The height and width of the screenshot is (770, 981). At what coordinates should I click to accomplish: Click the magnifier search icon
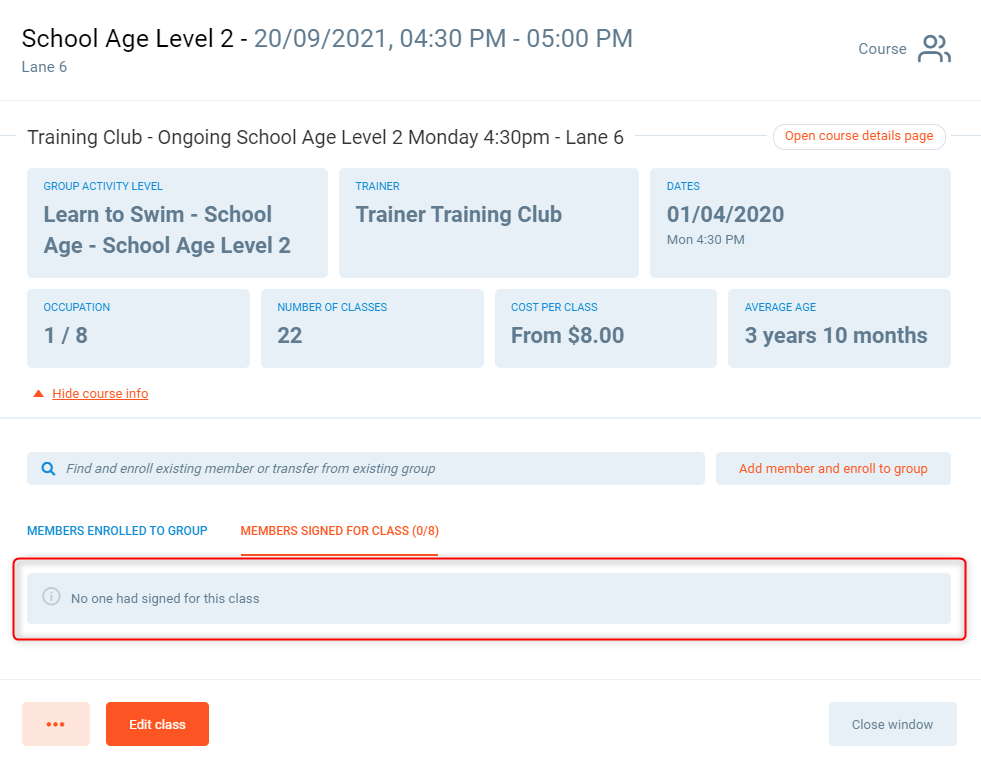point(48,468)
